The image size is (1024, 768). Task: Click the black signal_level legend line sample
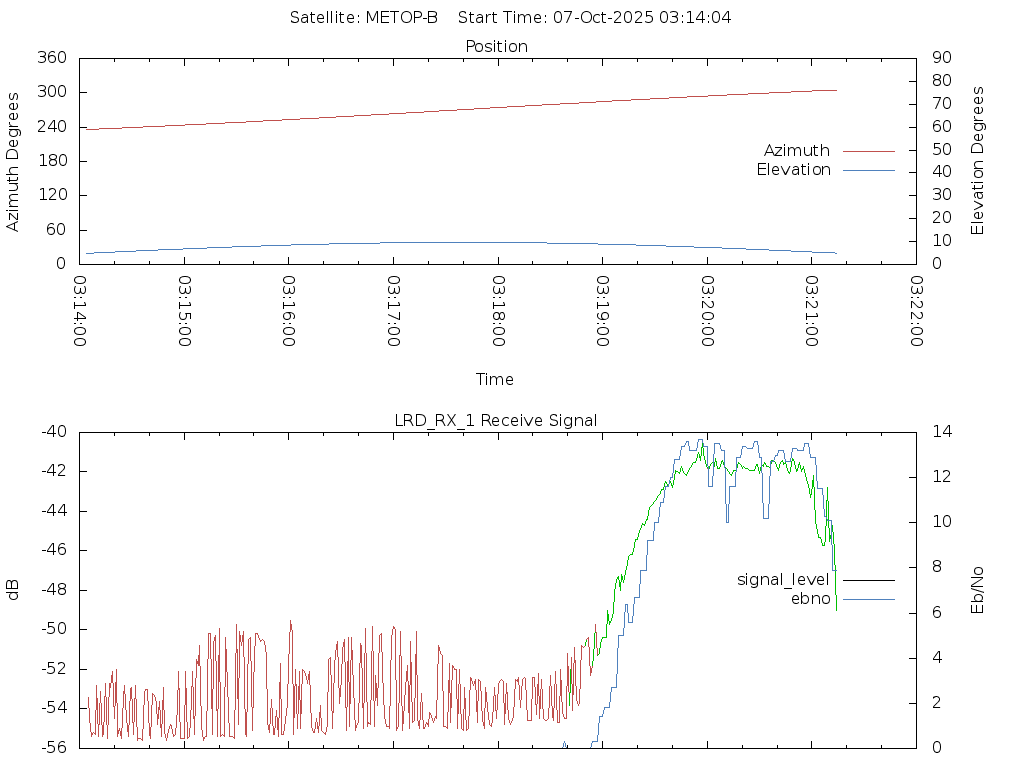click(868, 579)
